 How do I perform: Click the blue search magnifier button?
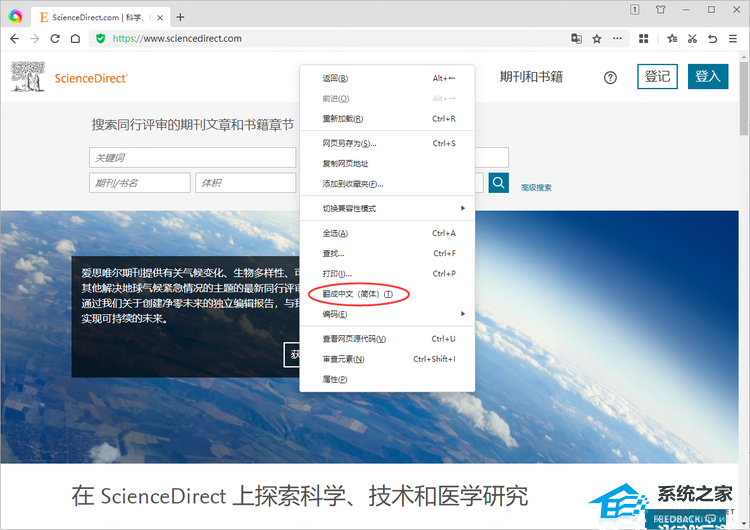click(x=498, y=183)
